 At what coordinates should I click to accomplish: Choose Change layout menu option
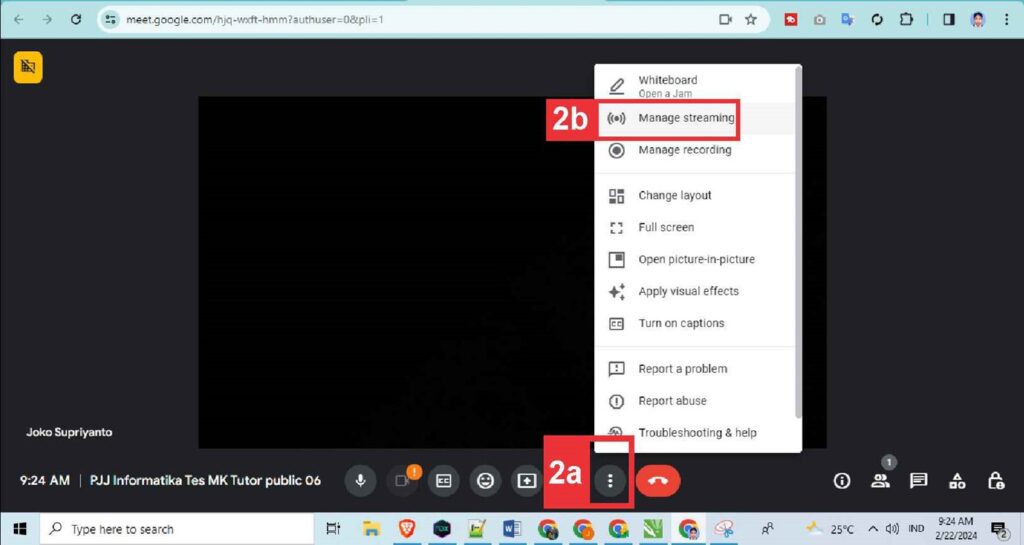[675, 196]
